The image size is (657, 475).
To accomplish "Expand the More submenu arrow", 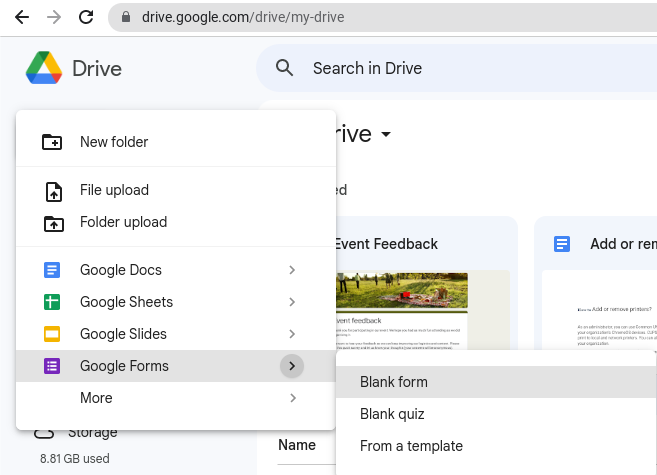I will tap(292, 398).
